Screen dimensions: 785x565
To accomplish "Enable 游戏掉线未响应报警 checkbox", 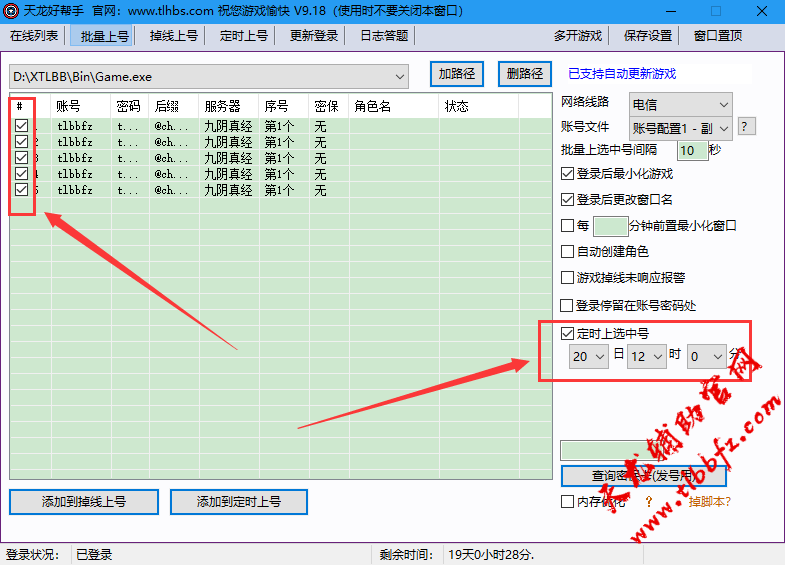I will (568, 278).
